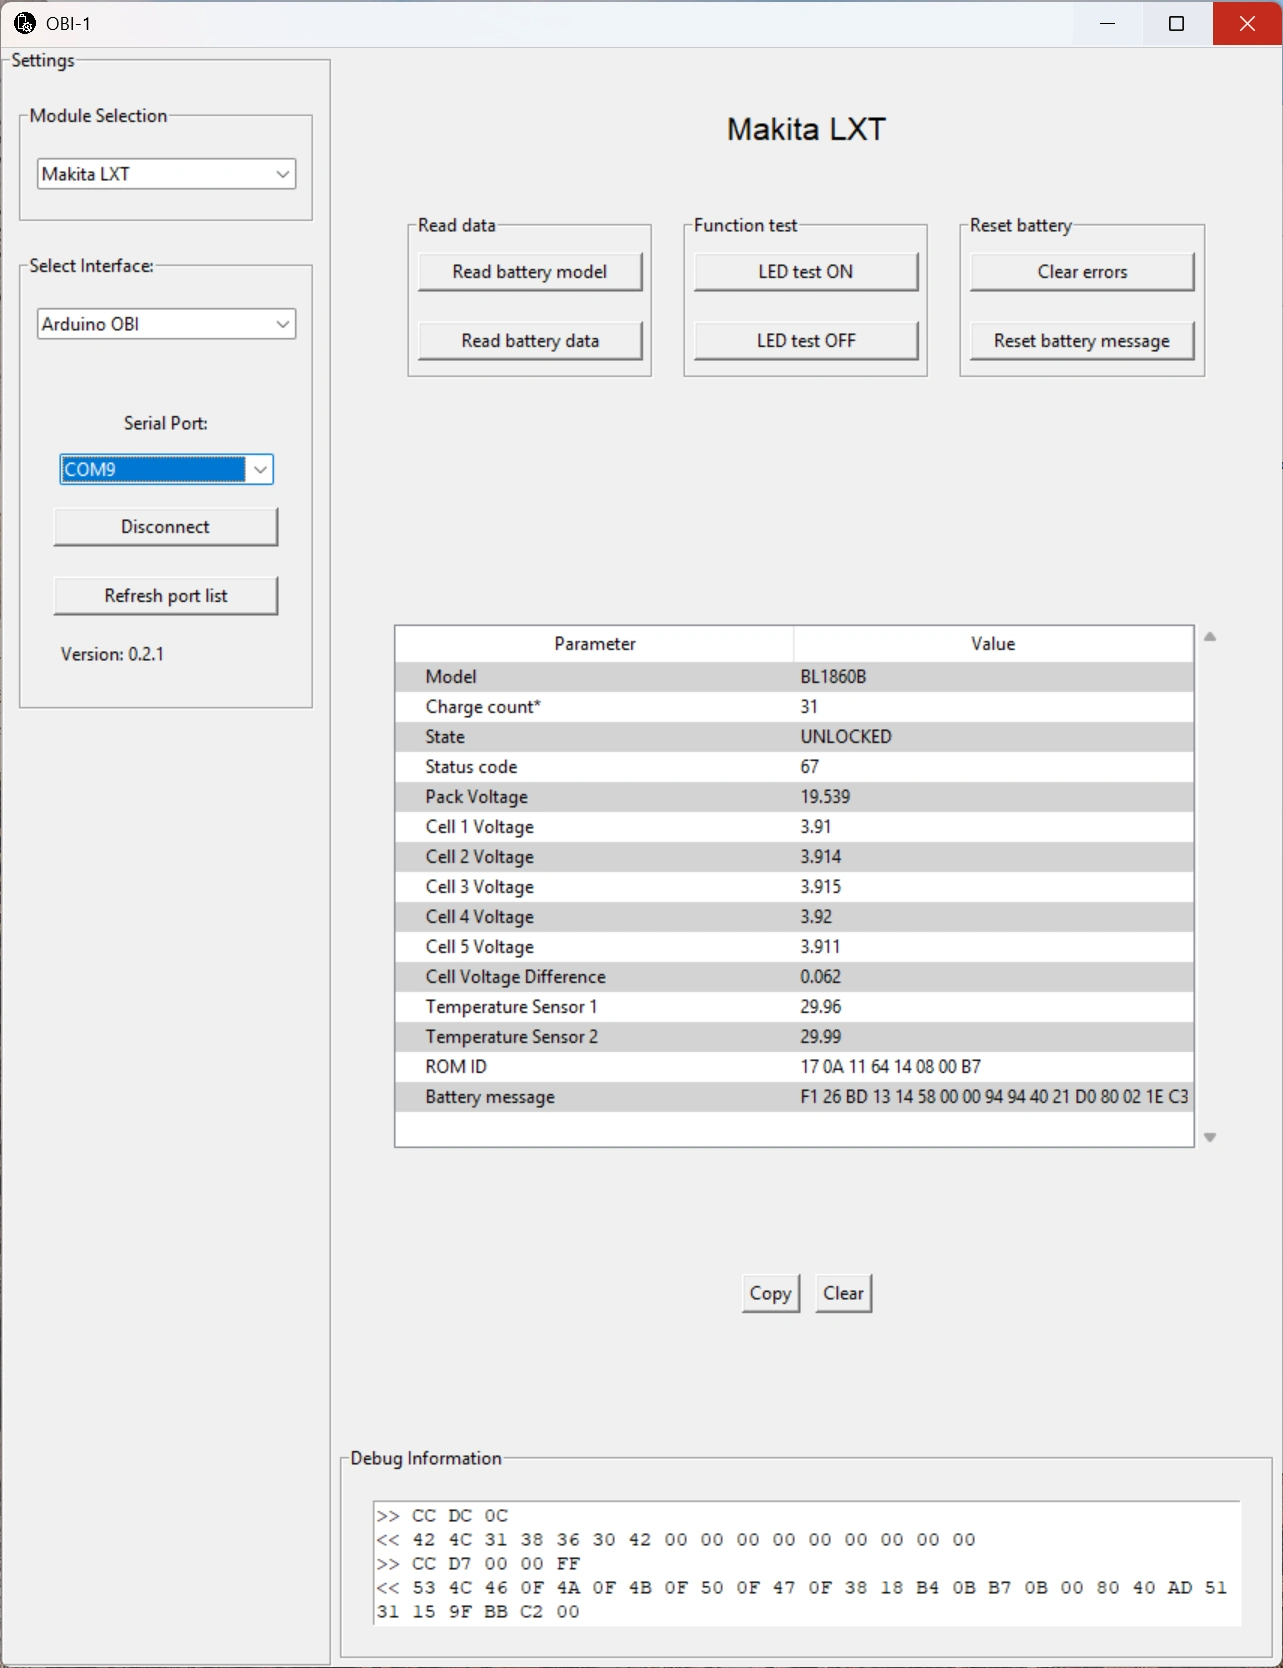Select the Charge count* row
Viewport: 1283px width, 1668px height.
[x=794, y=707]
